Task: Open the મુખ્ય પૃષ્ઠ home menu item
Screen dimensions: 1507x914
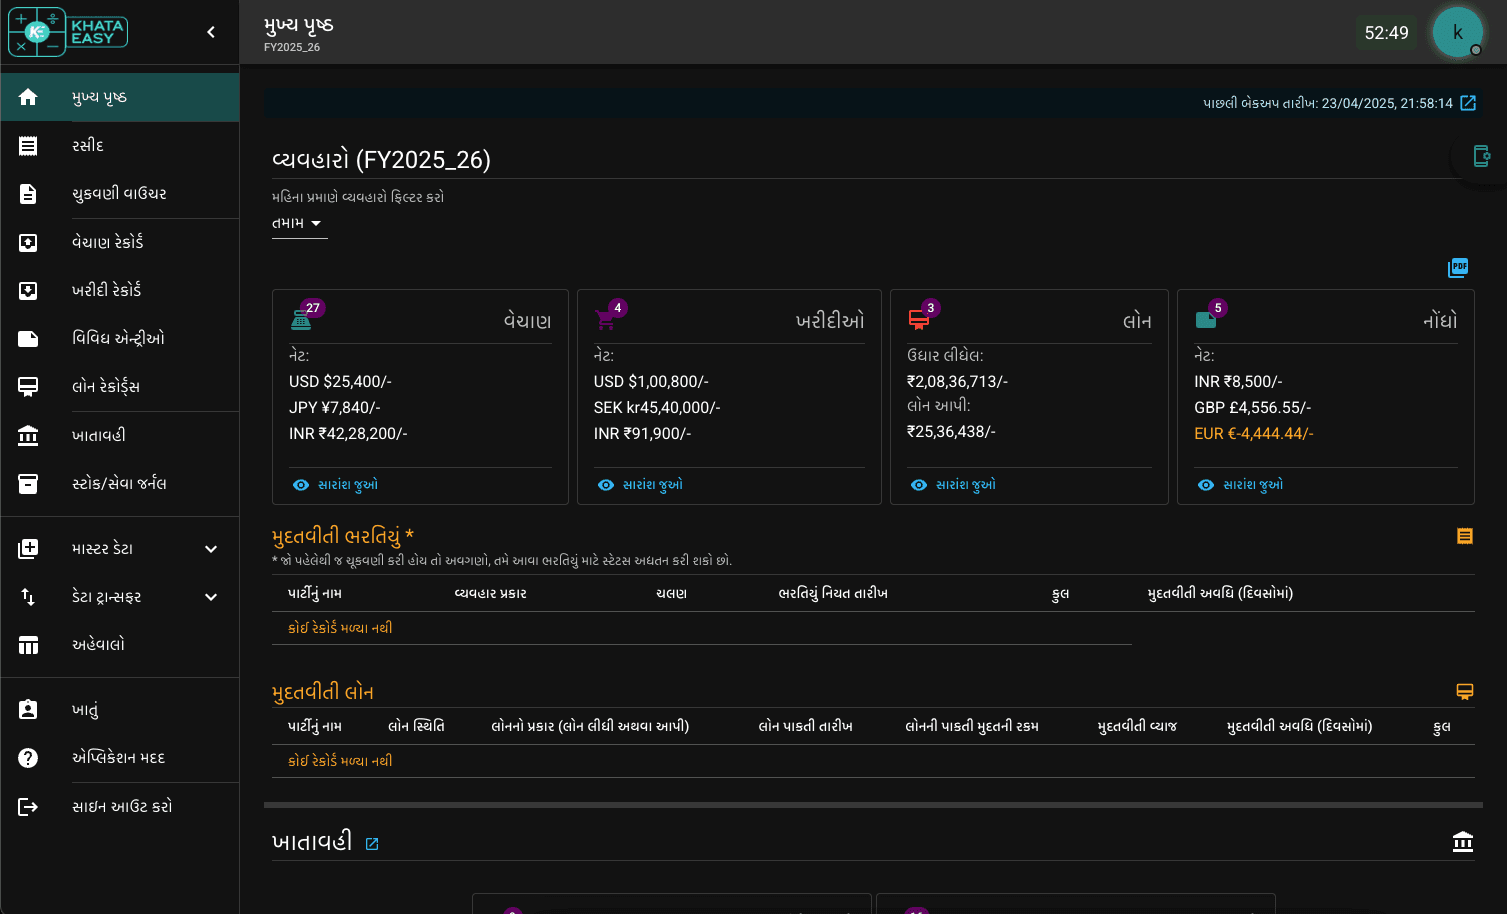Action: [x=120, y=97]
